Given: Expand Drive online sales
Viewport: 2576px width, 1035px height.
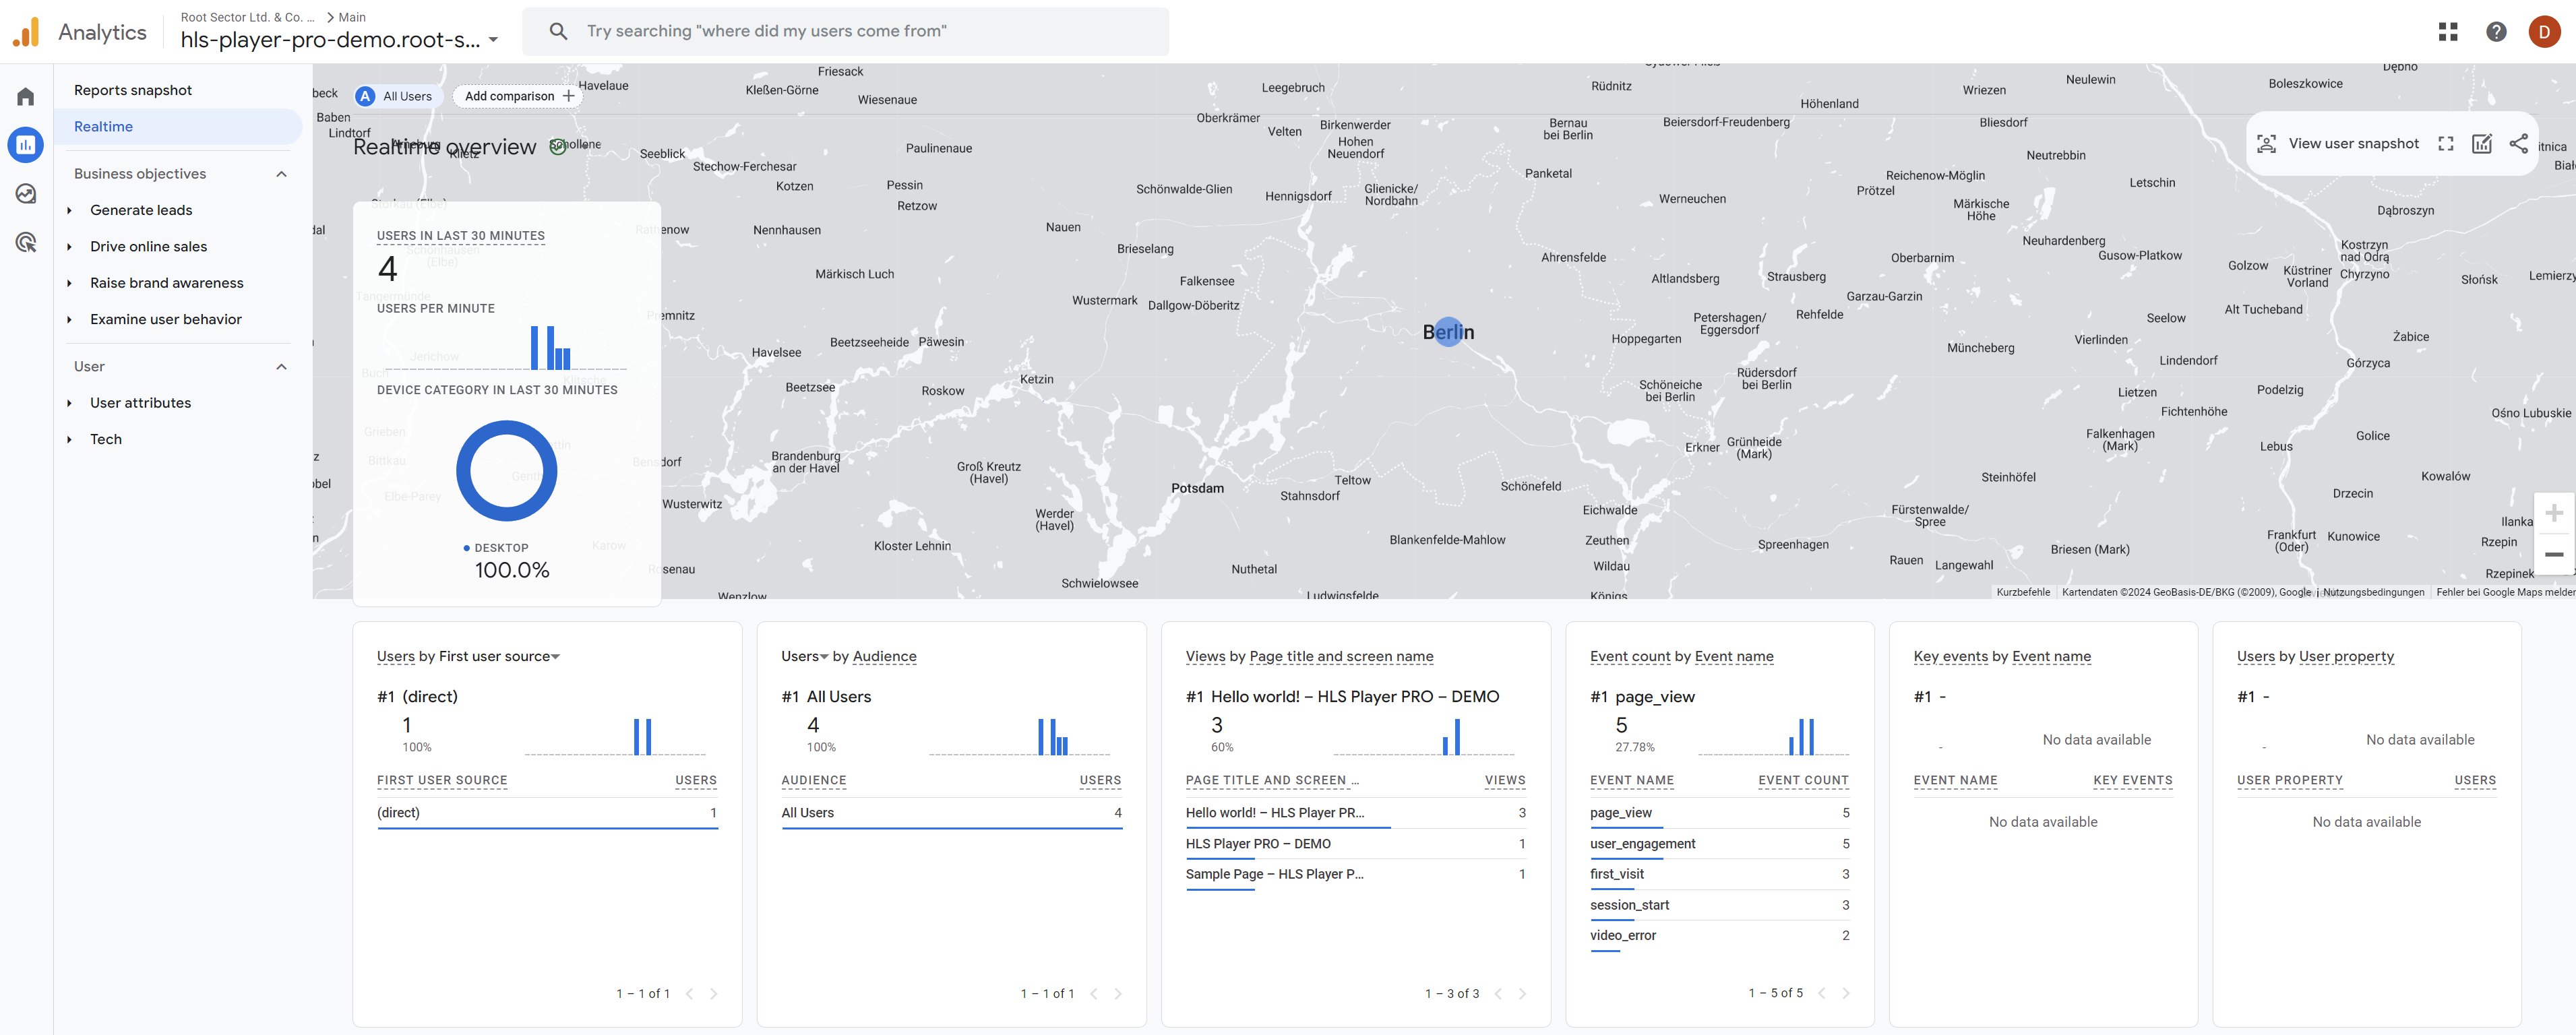Looking at the screenshot, I should tap(69, 247).
